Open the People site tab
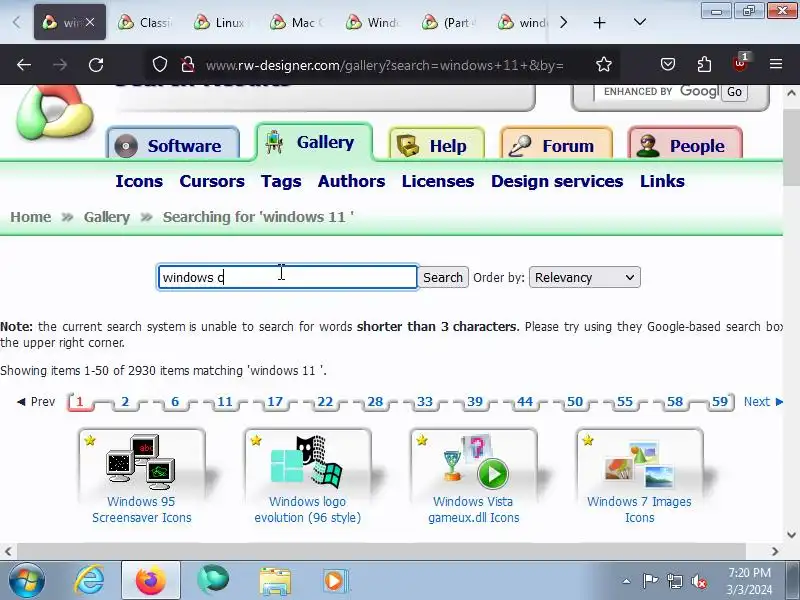This screenshot has width=800, height=600. tap(685, 145)
